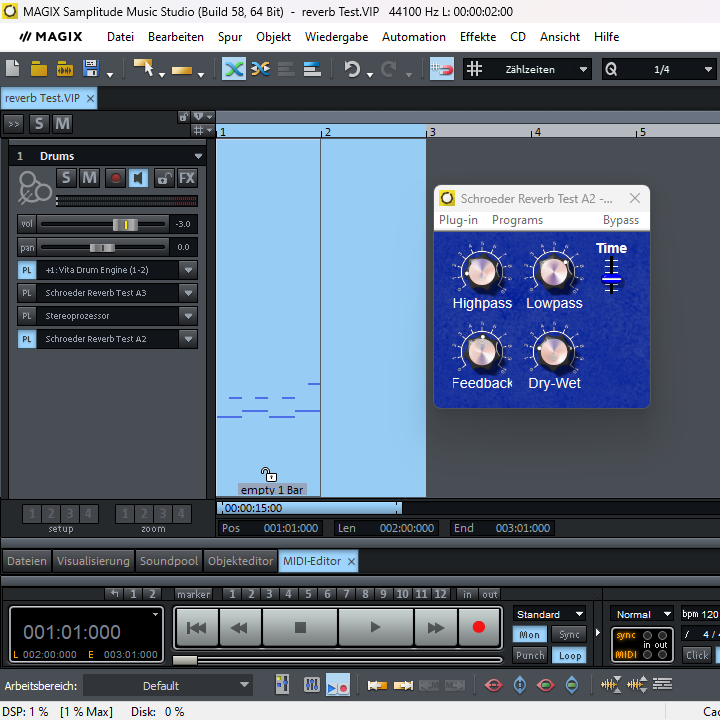Solo the Drums track
Viewport: 720px width, 720px height.
(66, 178)
